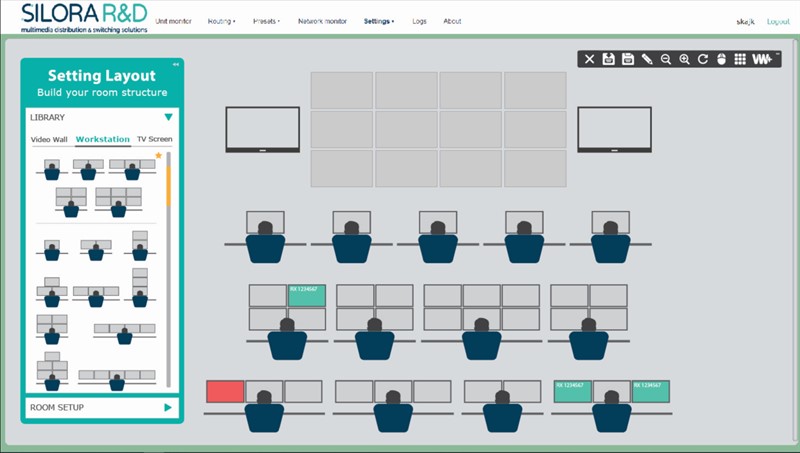Click the pencil edit tool icon
Screen dimensions: 800x453
coord(647,60)
